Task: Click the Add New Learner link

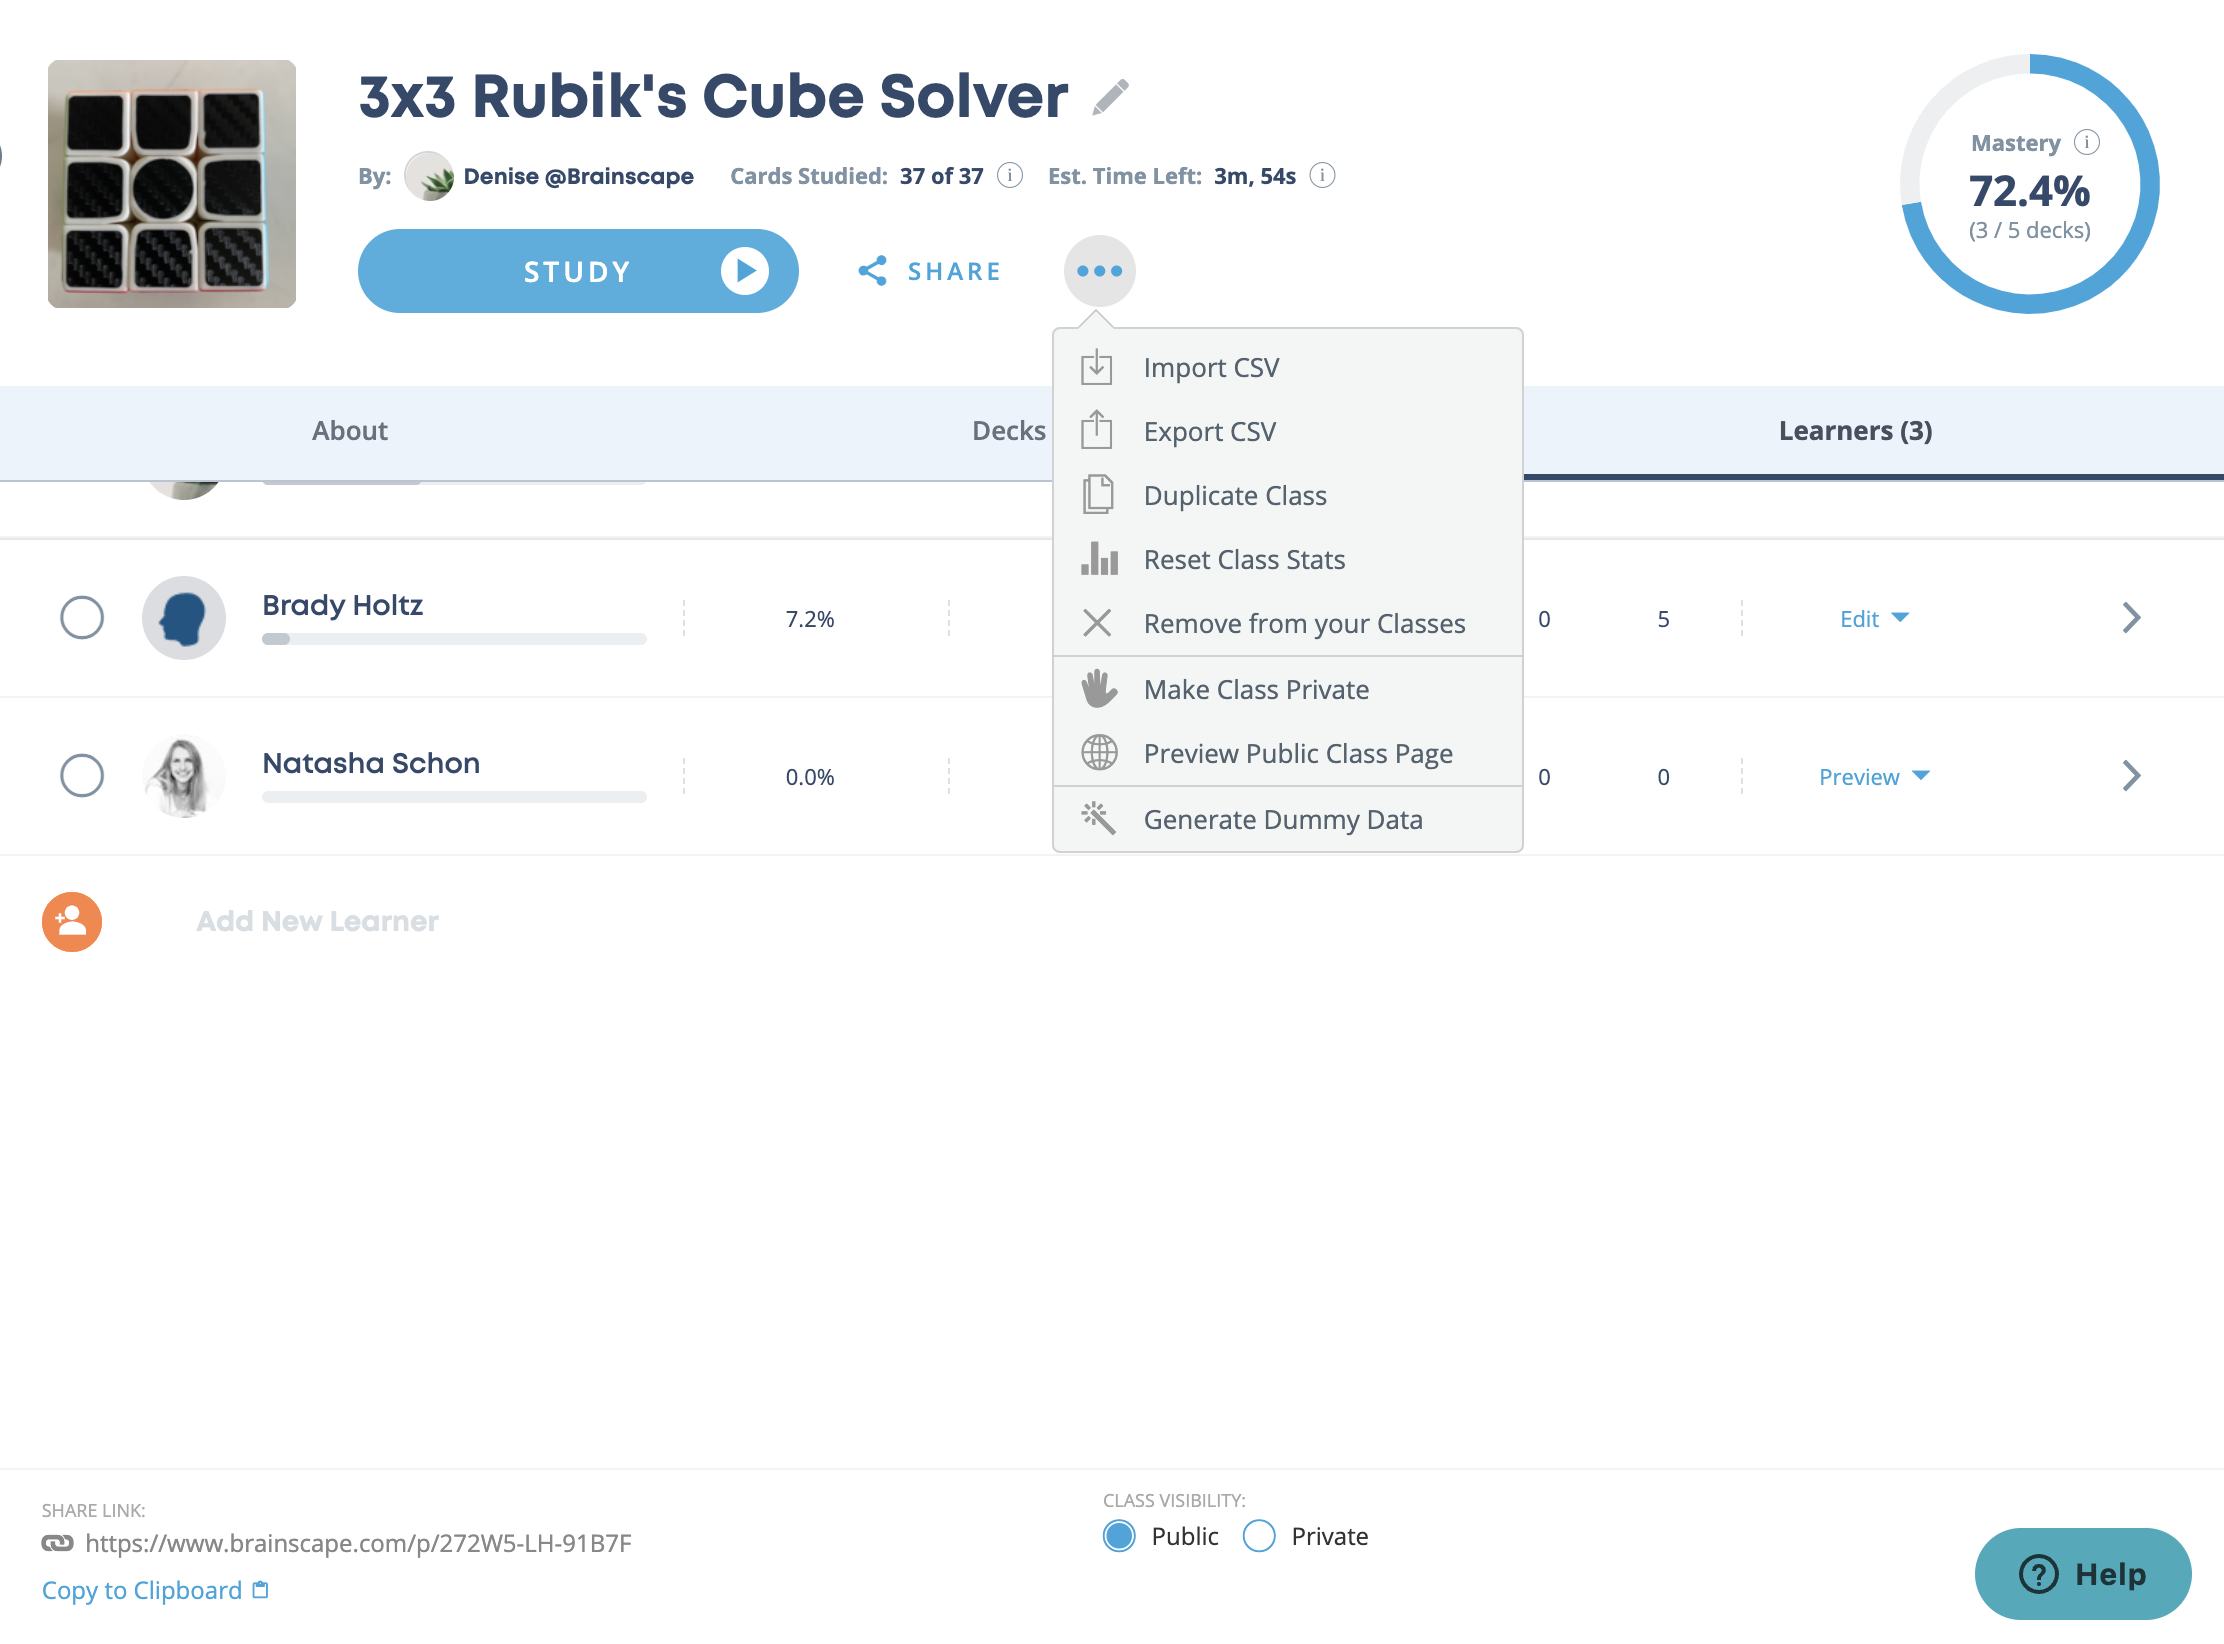Action: 317,921
